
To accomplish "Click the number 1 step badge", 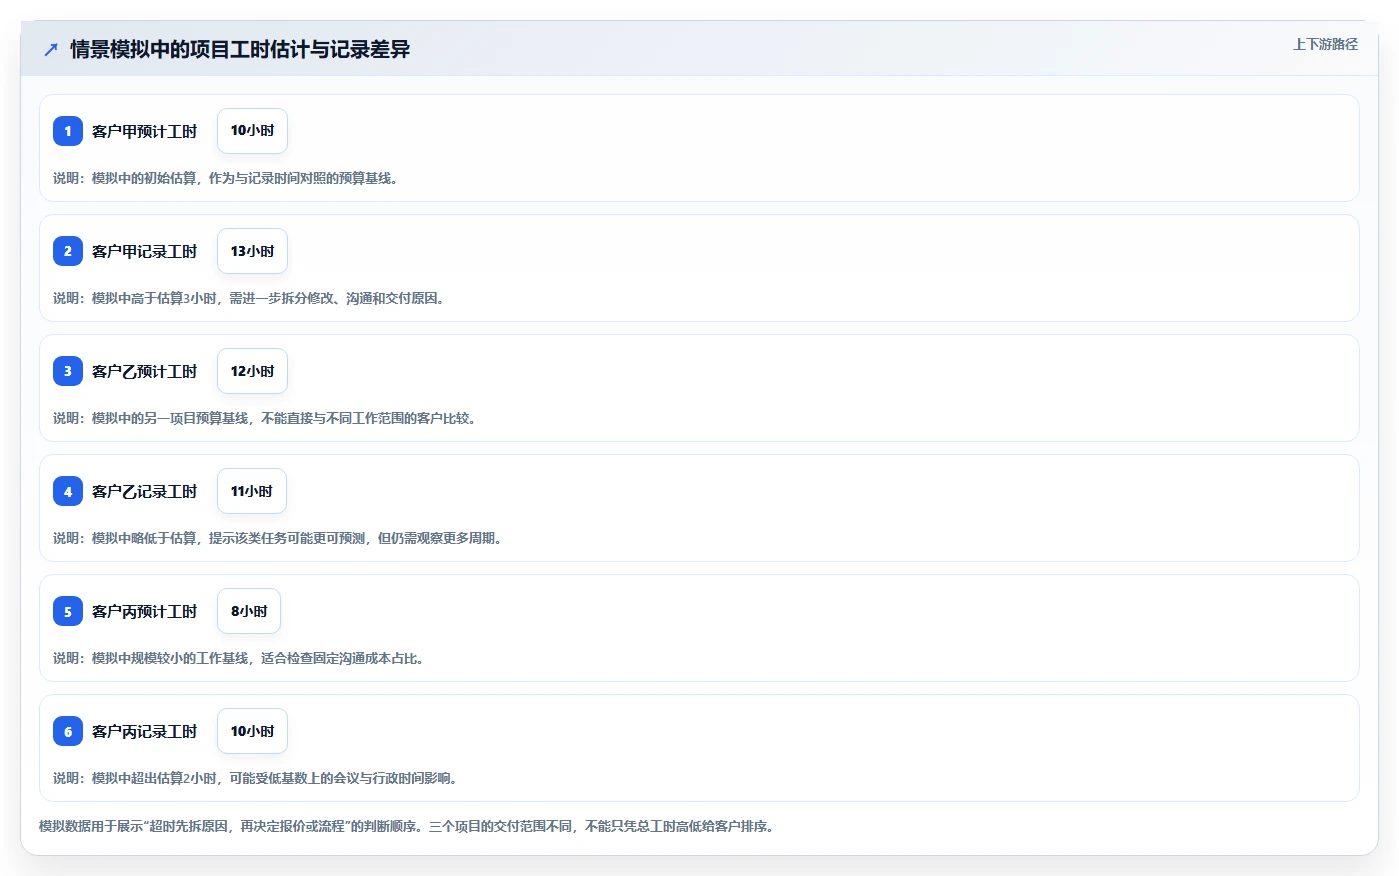I will [x=68, y=131].
